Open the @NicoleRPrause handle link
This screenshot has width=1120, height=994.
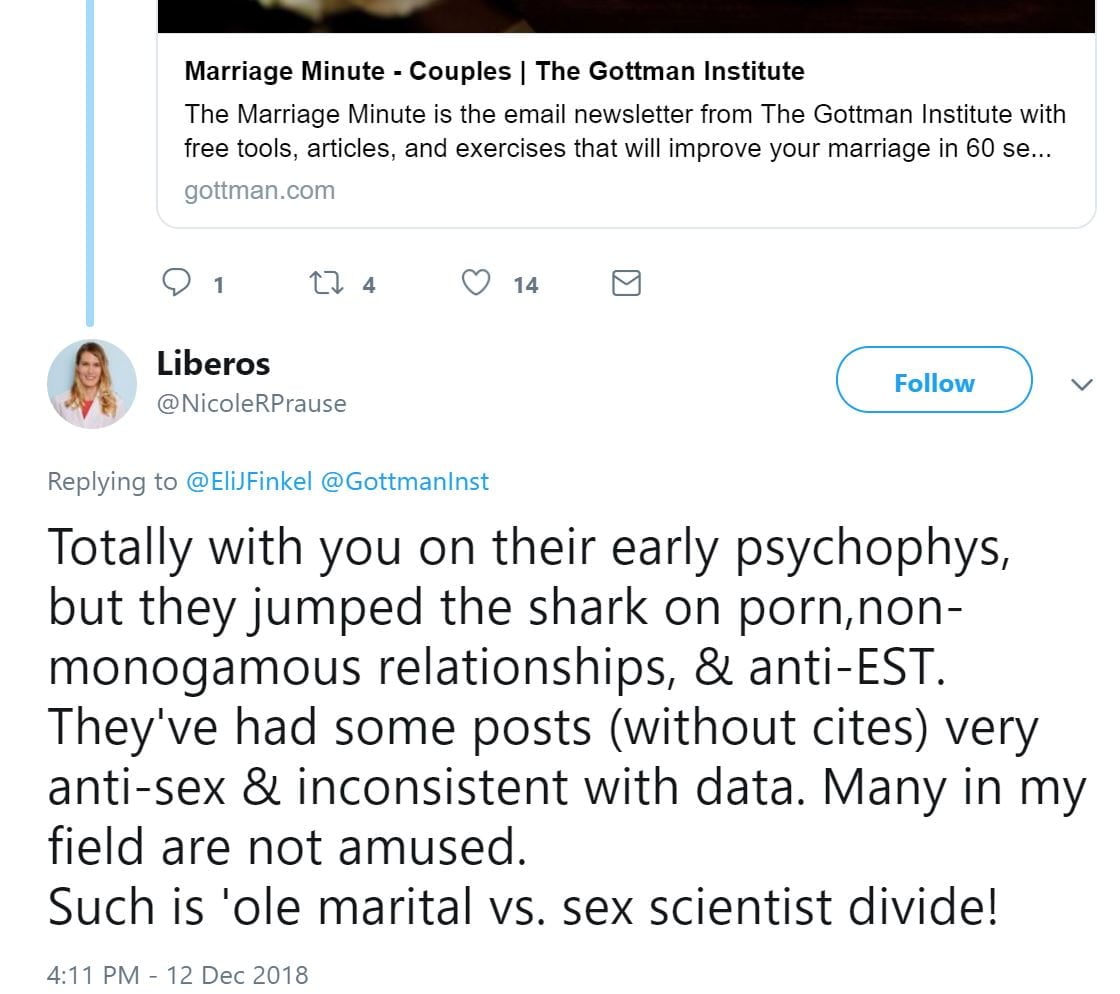(251, 404)
